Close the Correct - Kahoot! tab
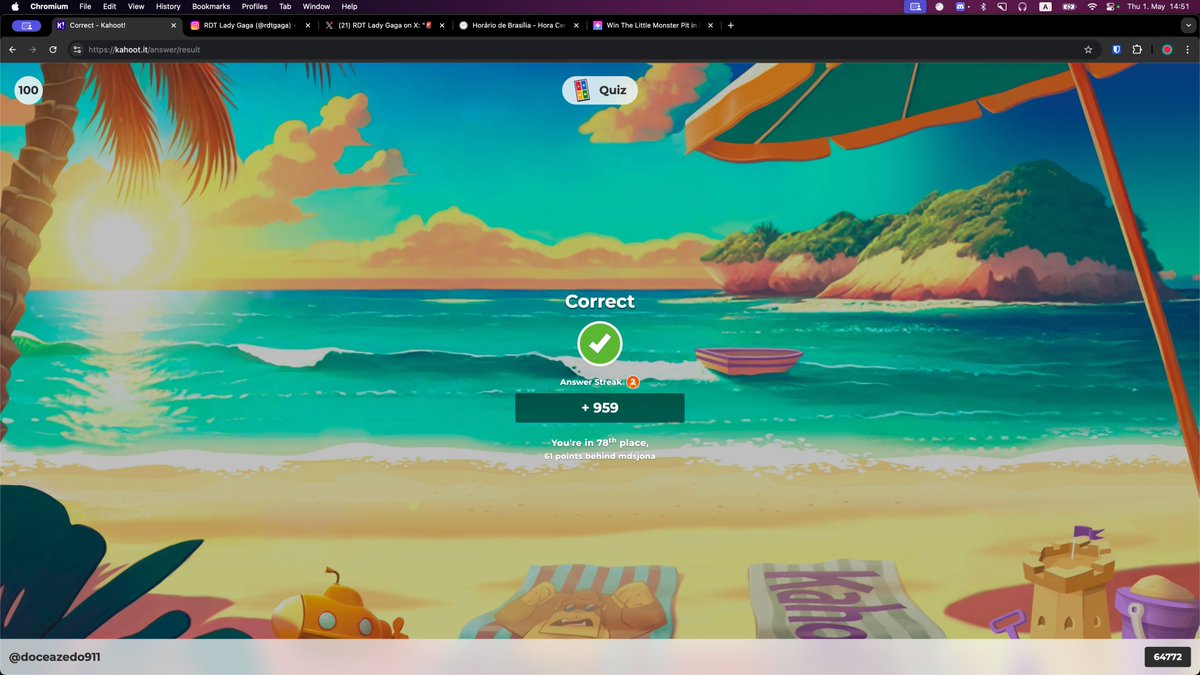 173,25
